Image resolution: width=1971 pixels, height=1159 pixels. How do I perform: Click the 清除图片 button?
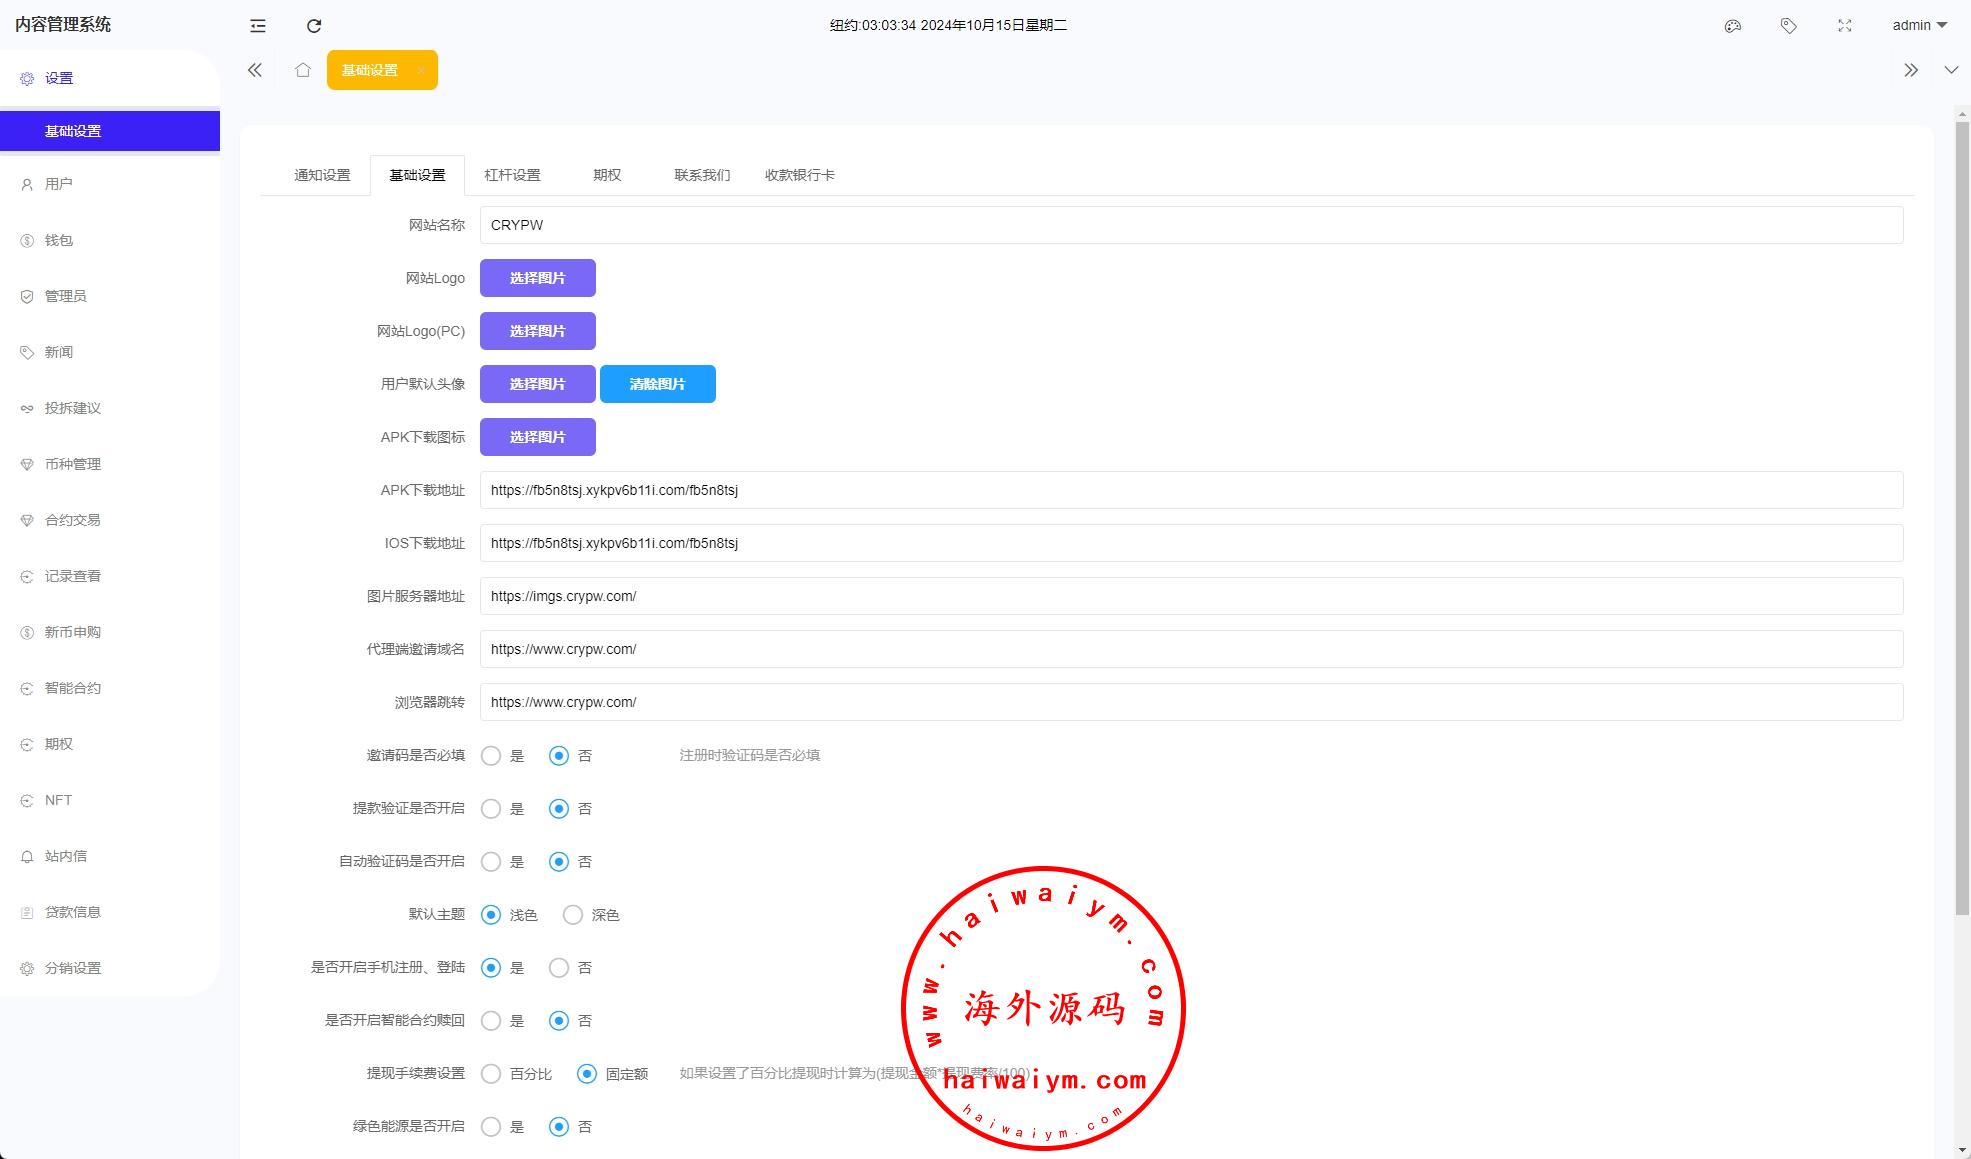coord(657,384)
